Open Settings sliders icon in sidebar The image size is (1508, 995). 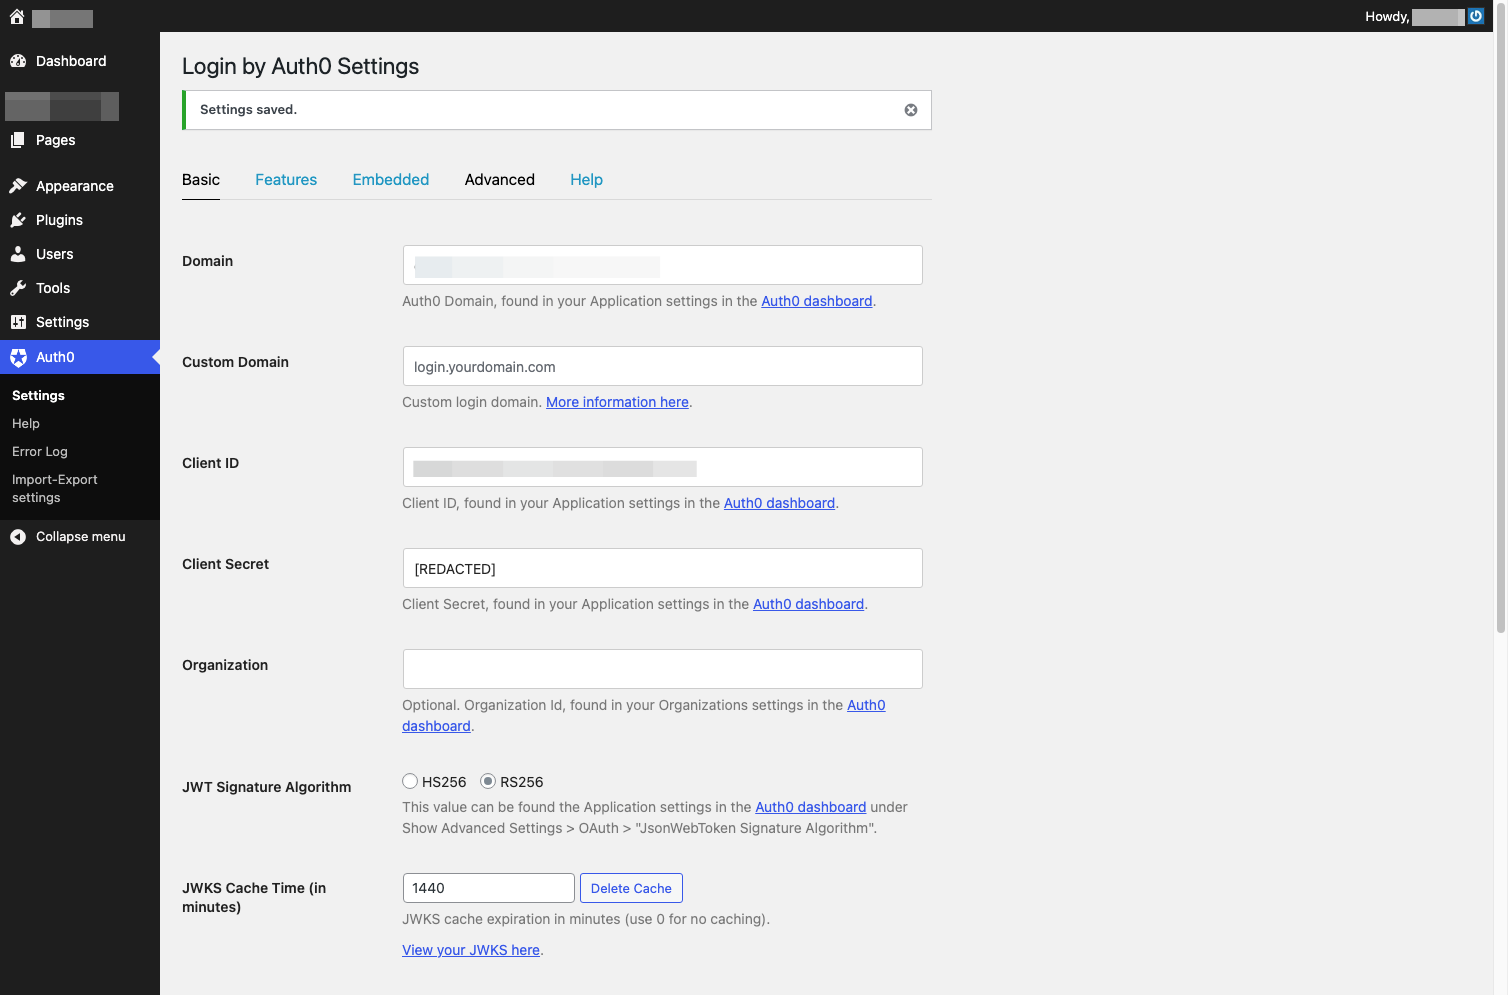(18, 322)
